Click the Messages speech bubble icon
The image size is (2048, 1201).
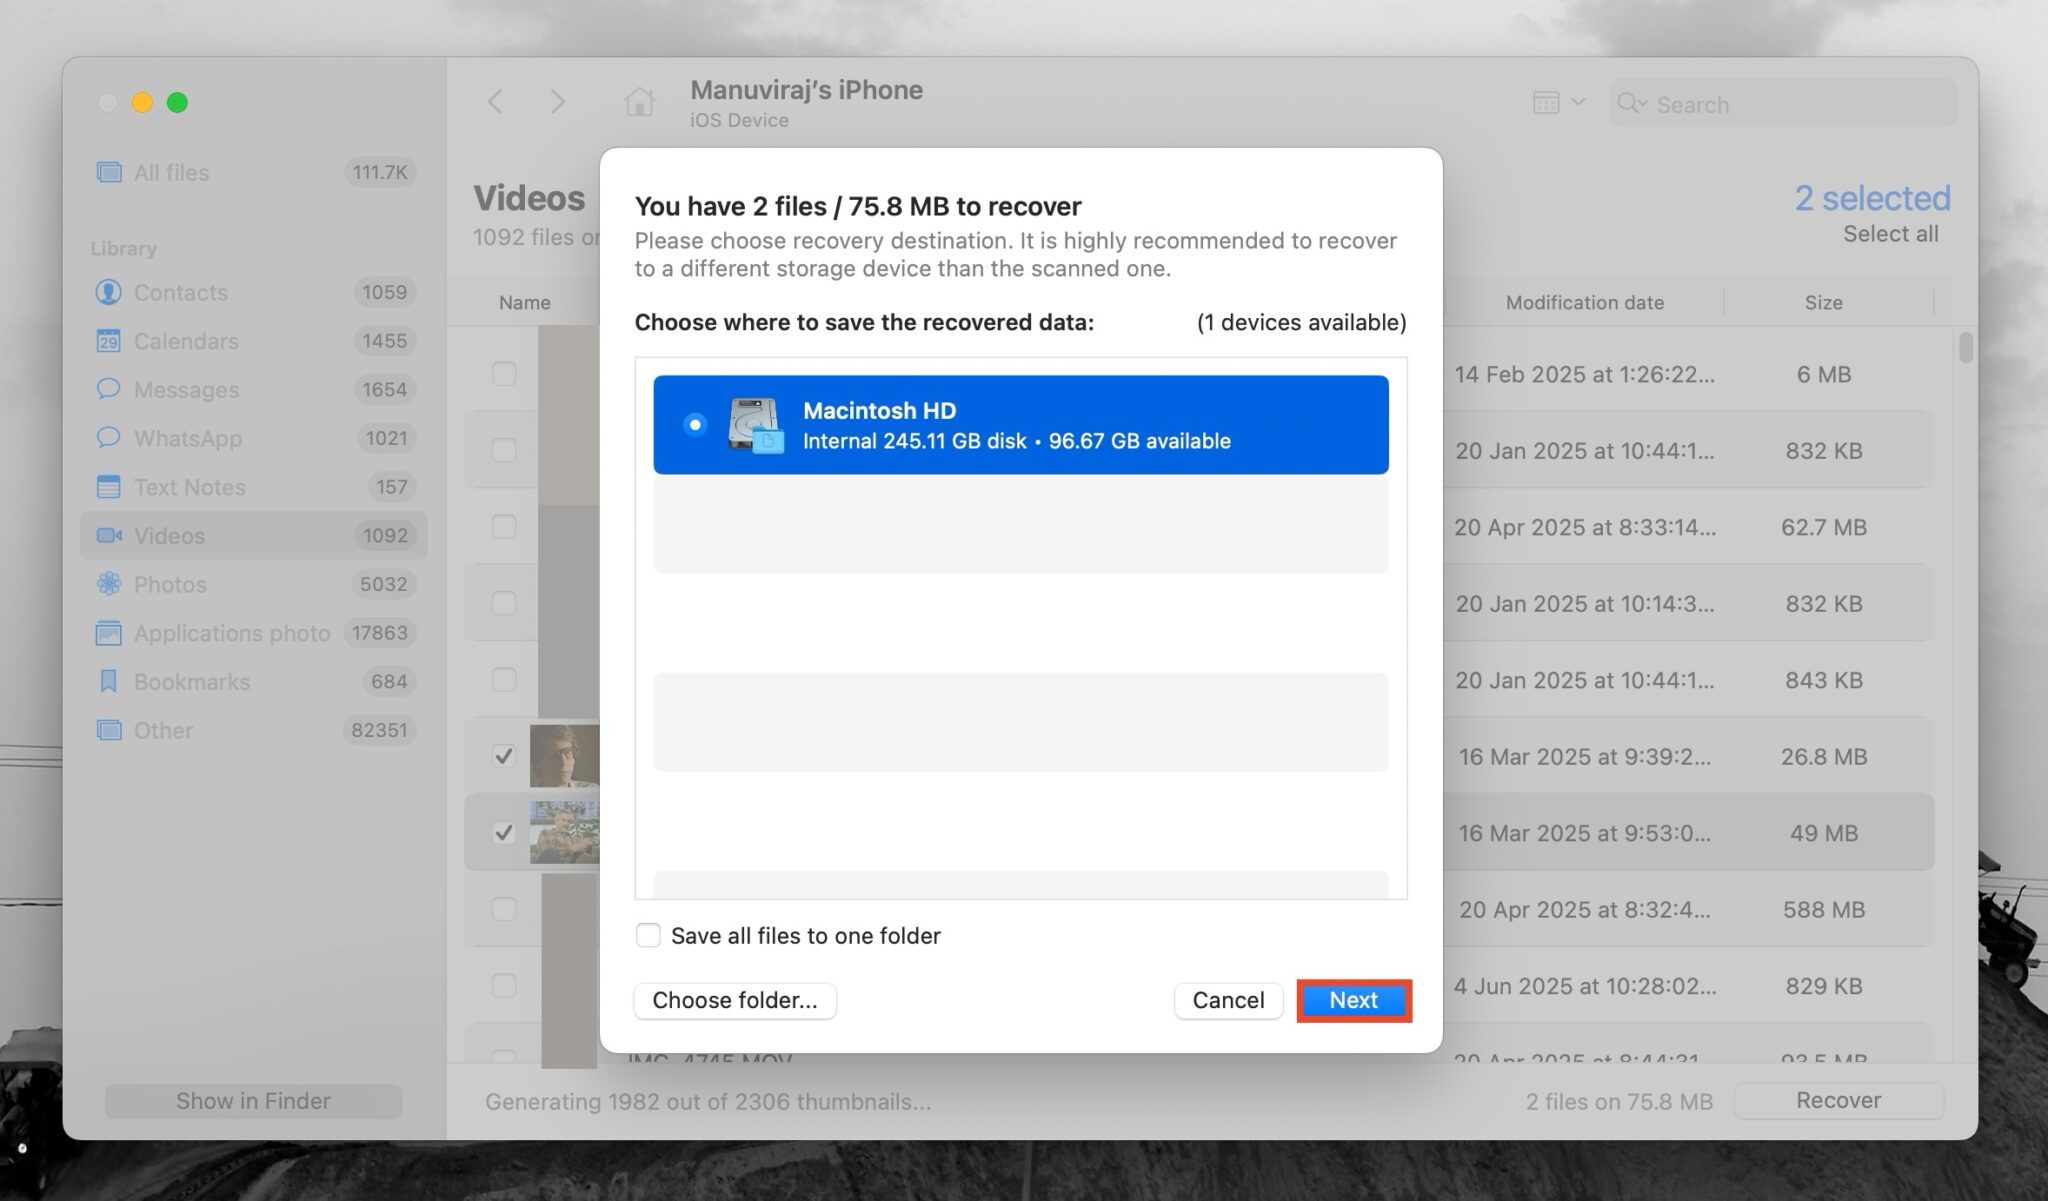110,389
